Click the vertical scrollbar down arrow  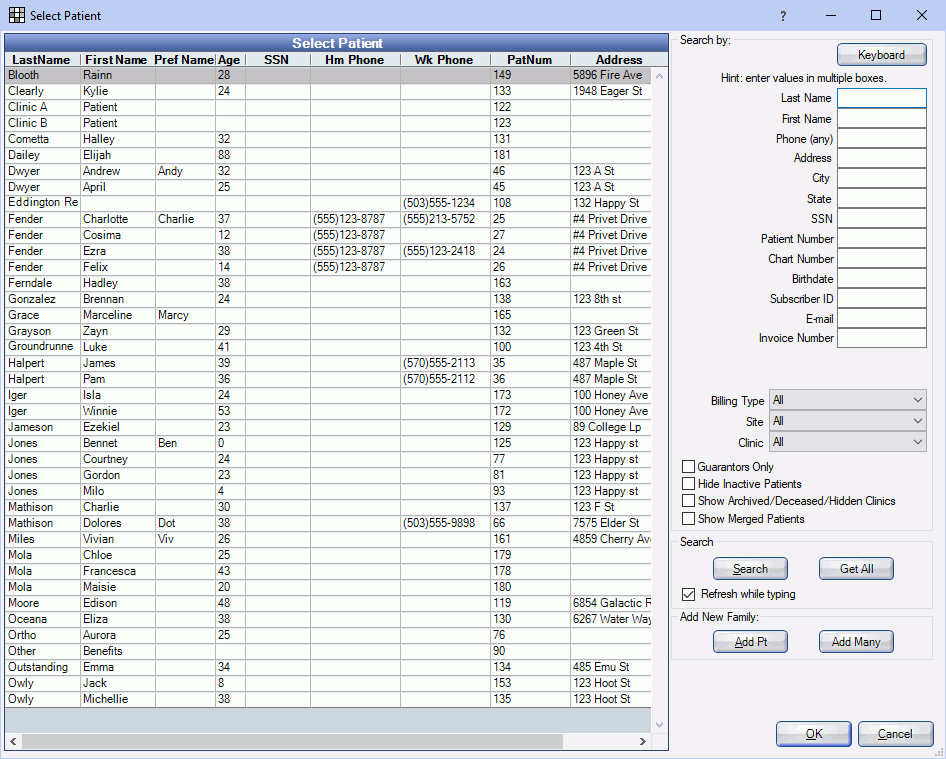(x=659, y=723)
